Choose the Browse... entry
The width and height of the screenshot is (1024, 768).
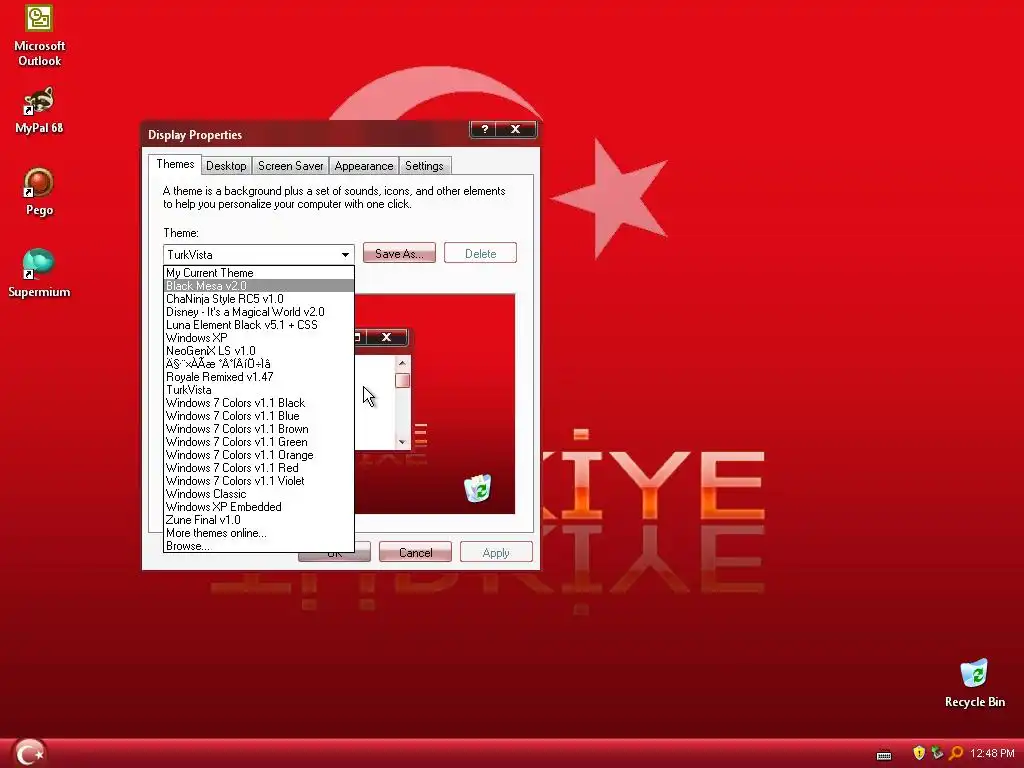click(x=259, y=546)
